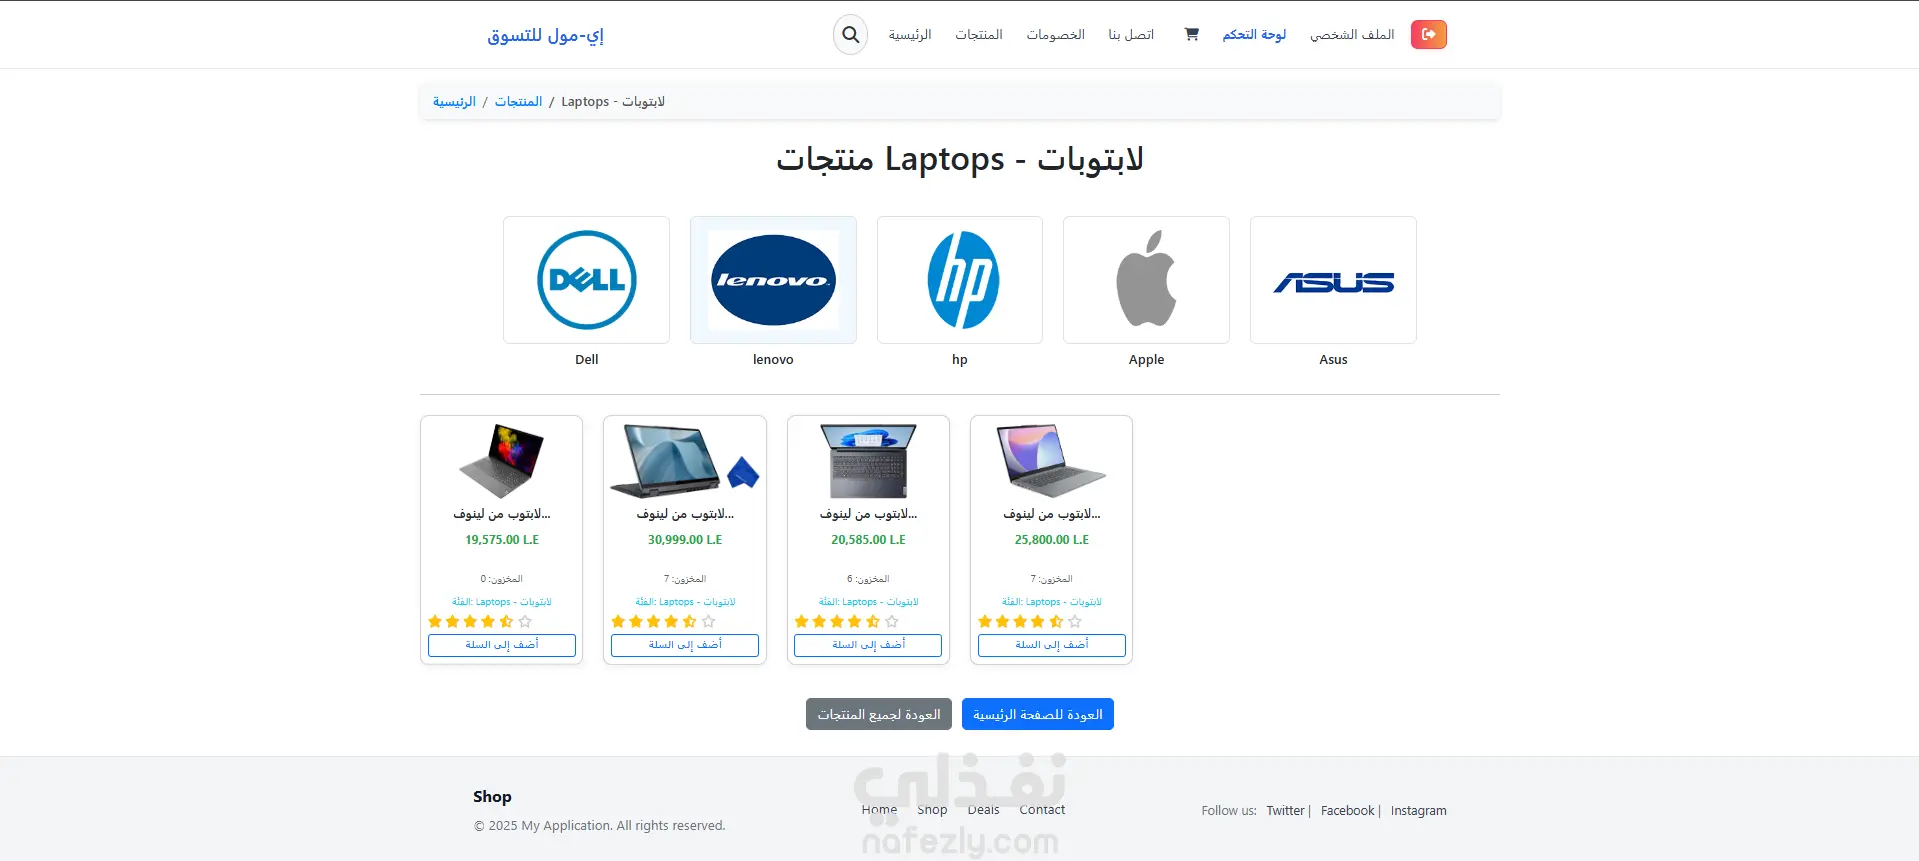The width and height of the screenshot is (1919, 861).
Task: Select the Dell brand logo
Action: (586, 280)
